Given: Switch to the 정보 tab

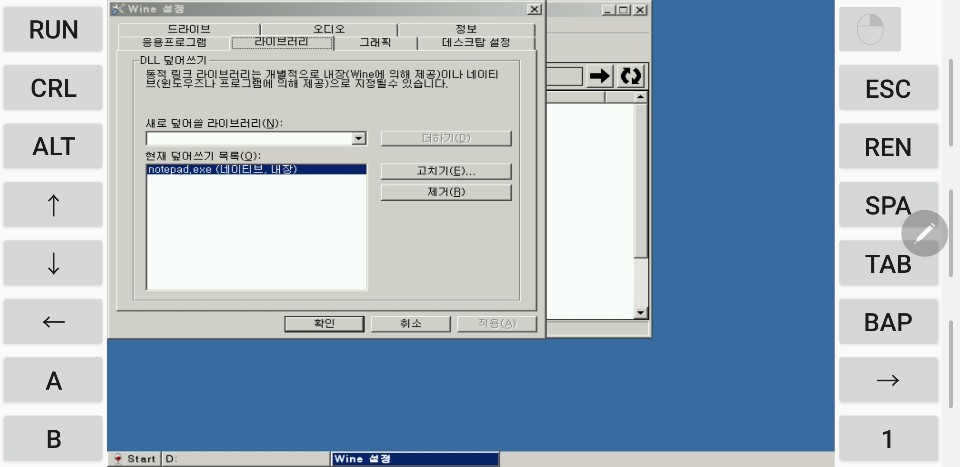Looking at the screenshot, I should 466,29.
